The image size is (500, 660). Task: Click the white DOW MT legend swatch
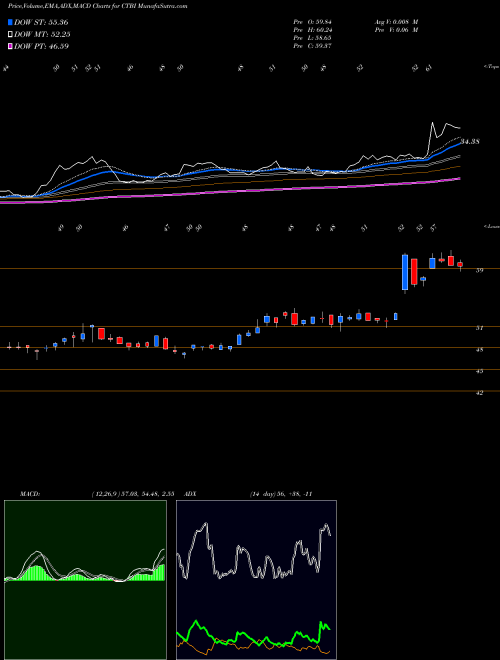[x=10, y=35]
